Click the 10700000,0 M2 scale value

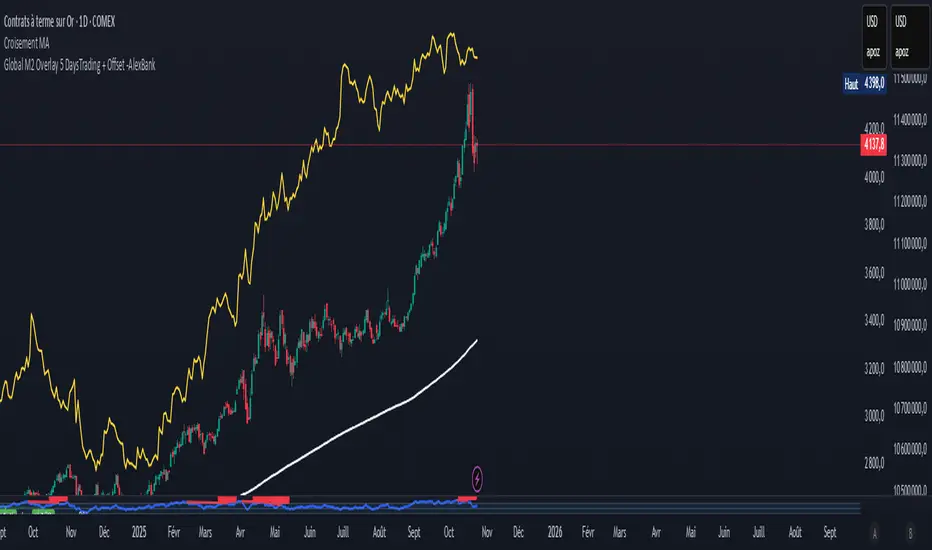(910, 408)
